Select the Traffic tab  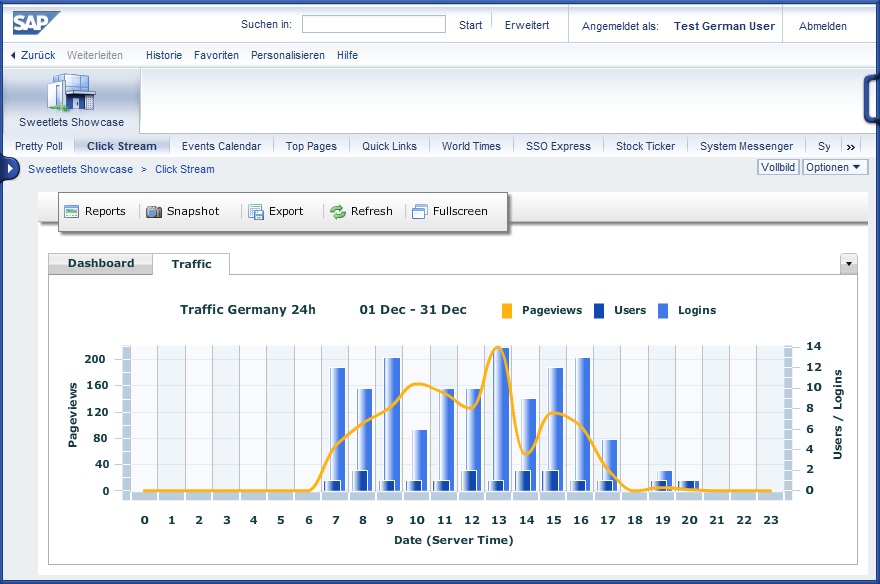point(191,264)
